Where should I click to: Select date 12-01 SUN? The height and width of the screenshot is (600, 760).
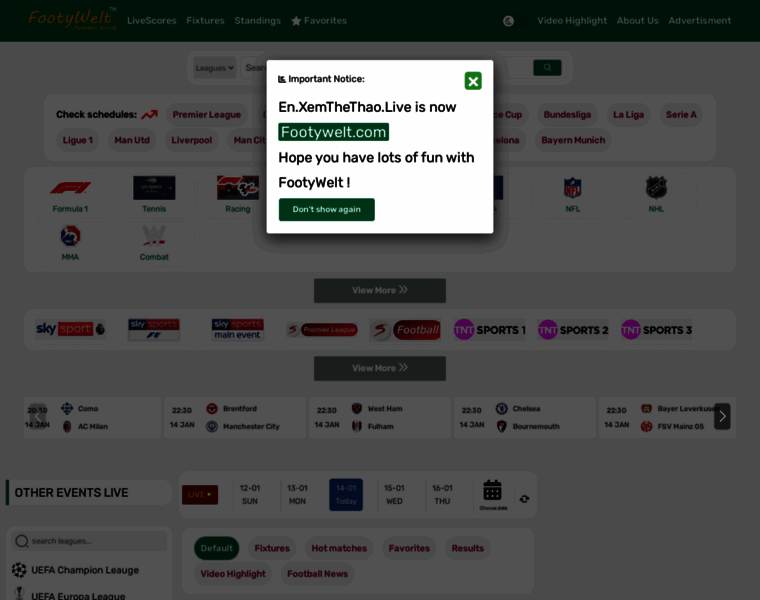tap(250, 494)
